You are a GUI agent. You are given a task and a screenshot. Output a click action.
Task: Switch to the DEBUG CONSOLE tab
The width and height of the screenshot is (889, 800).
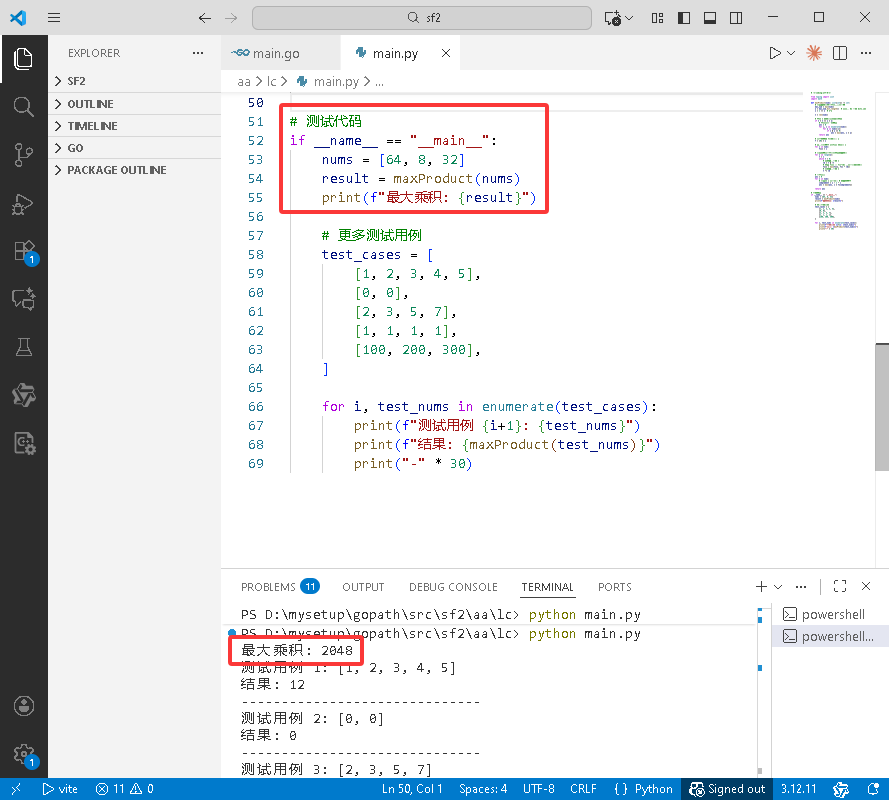point(453,587)
